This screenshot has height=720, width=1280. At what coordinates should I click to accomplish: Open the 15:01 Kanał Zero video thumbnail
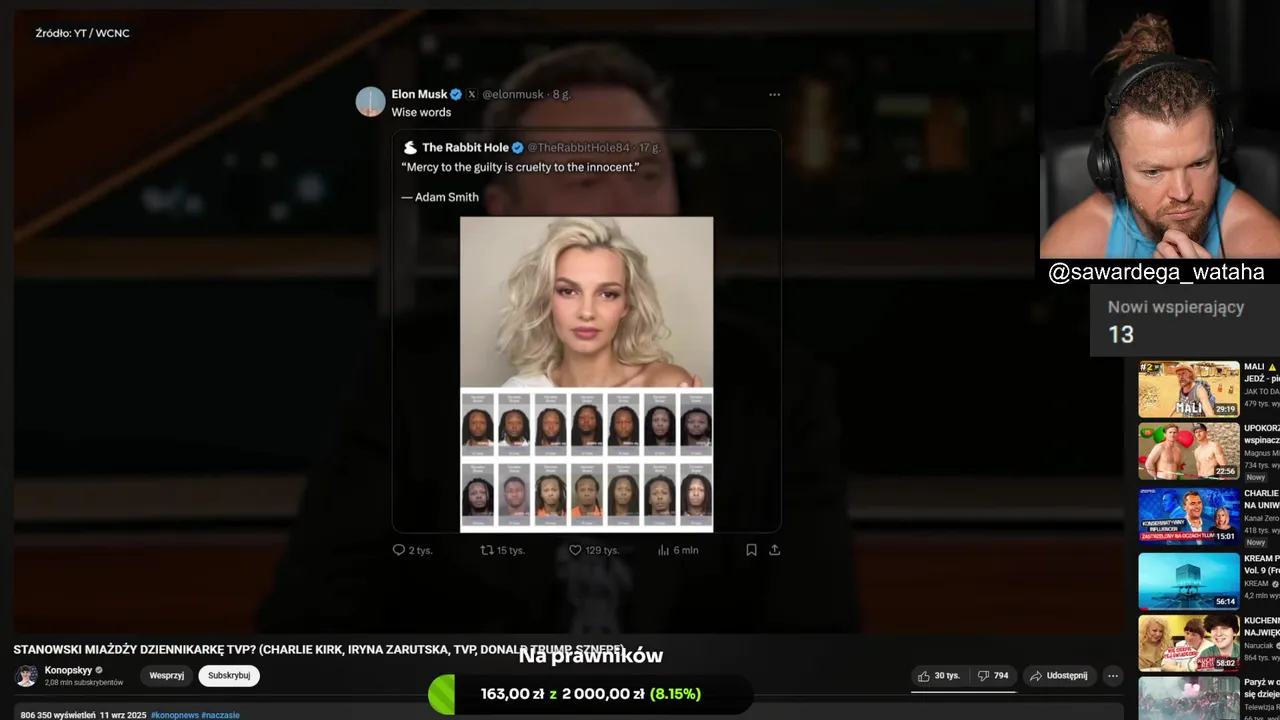(x=1189, y=516)
